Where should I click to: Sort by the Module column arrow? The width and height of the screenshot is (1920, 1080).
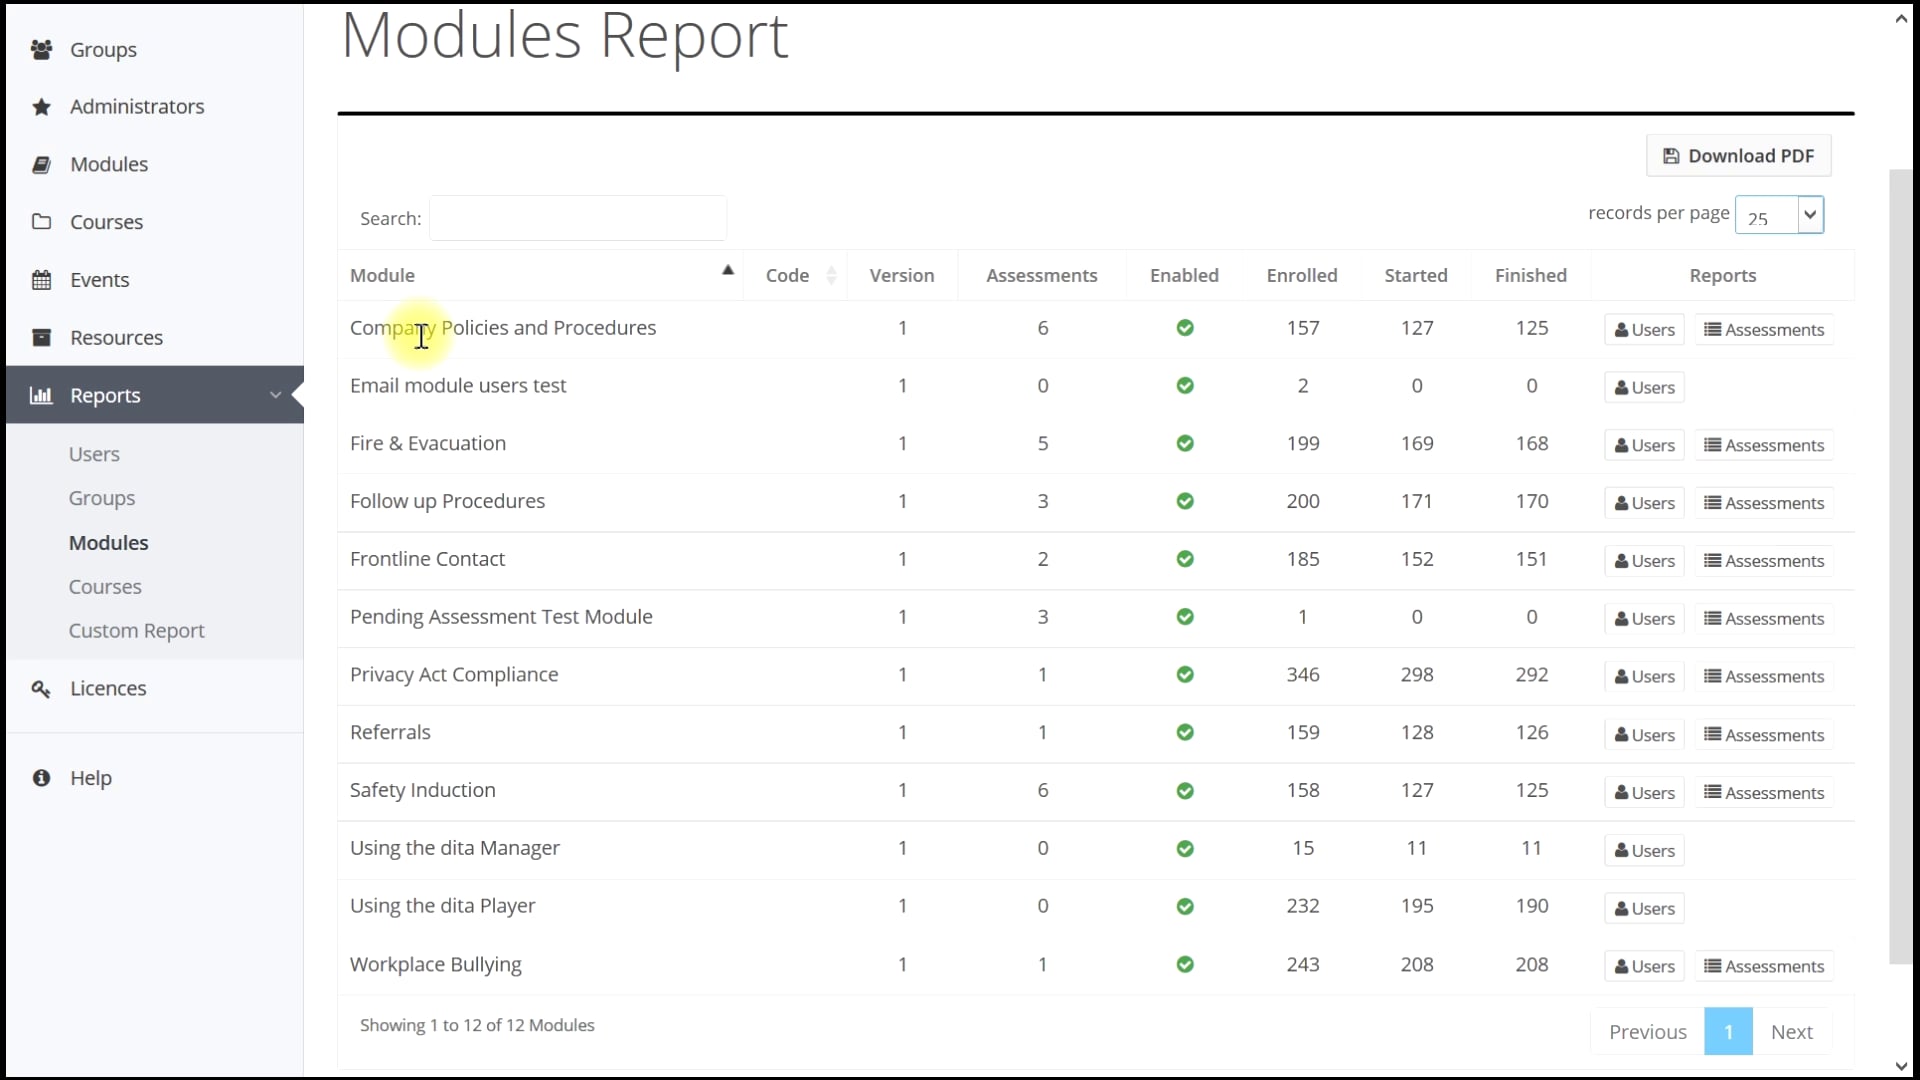click(728, 270)
